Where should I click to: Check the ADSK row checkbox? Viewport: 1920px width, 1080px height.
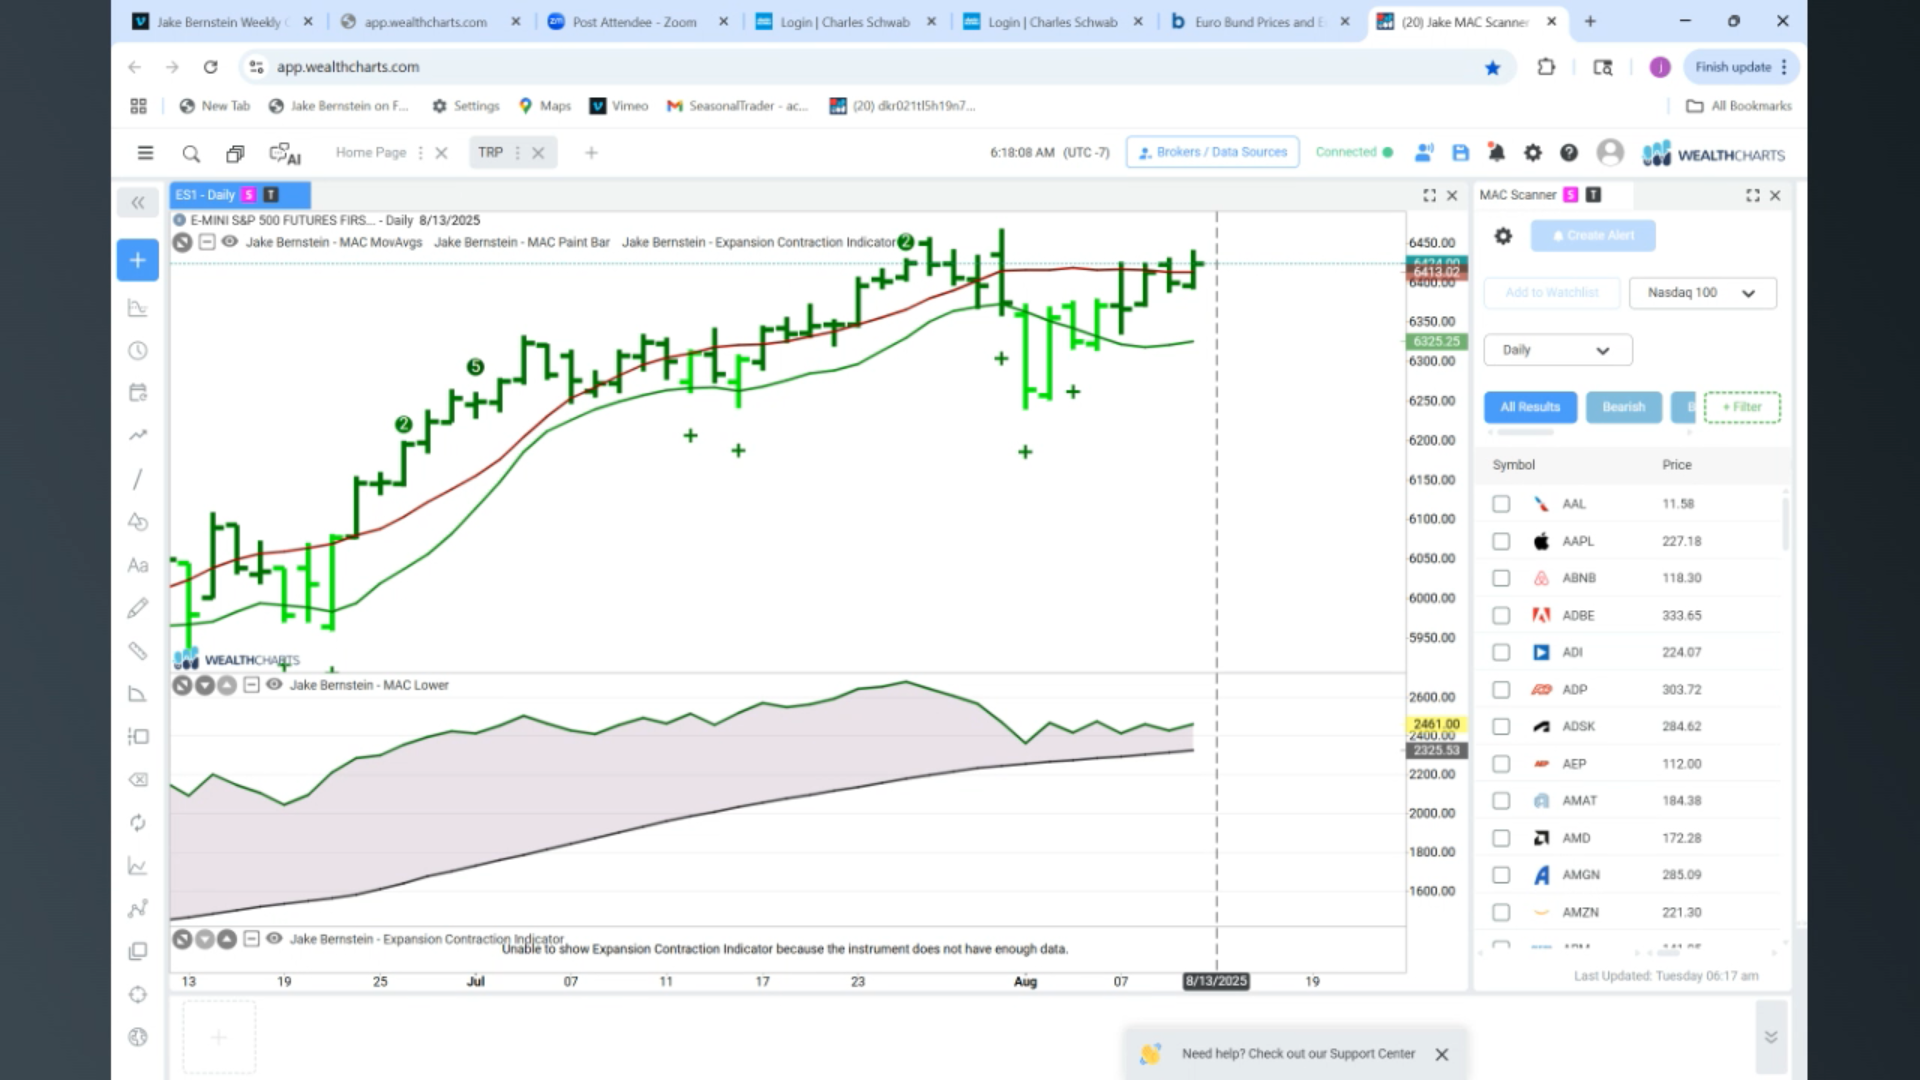1501,727
